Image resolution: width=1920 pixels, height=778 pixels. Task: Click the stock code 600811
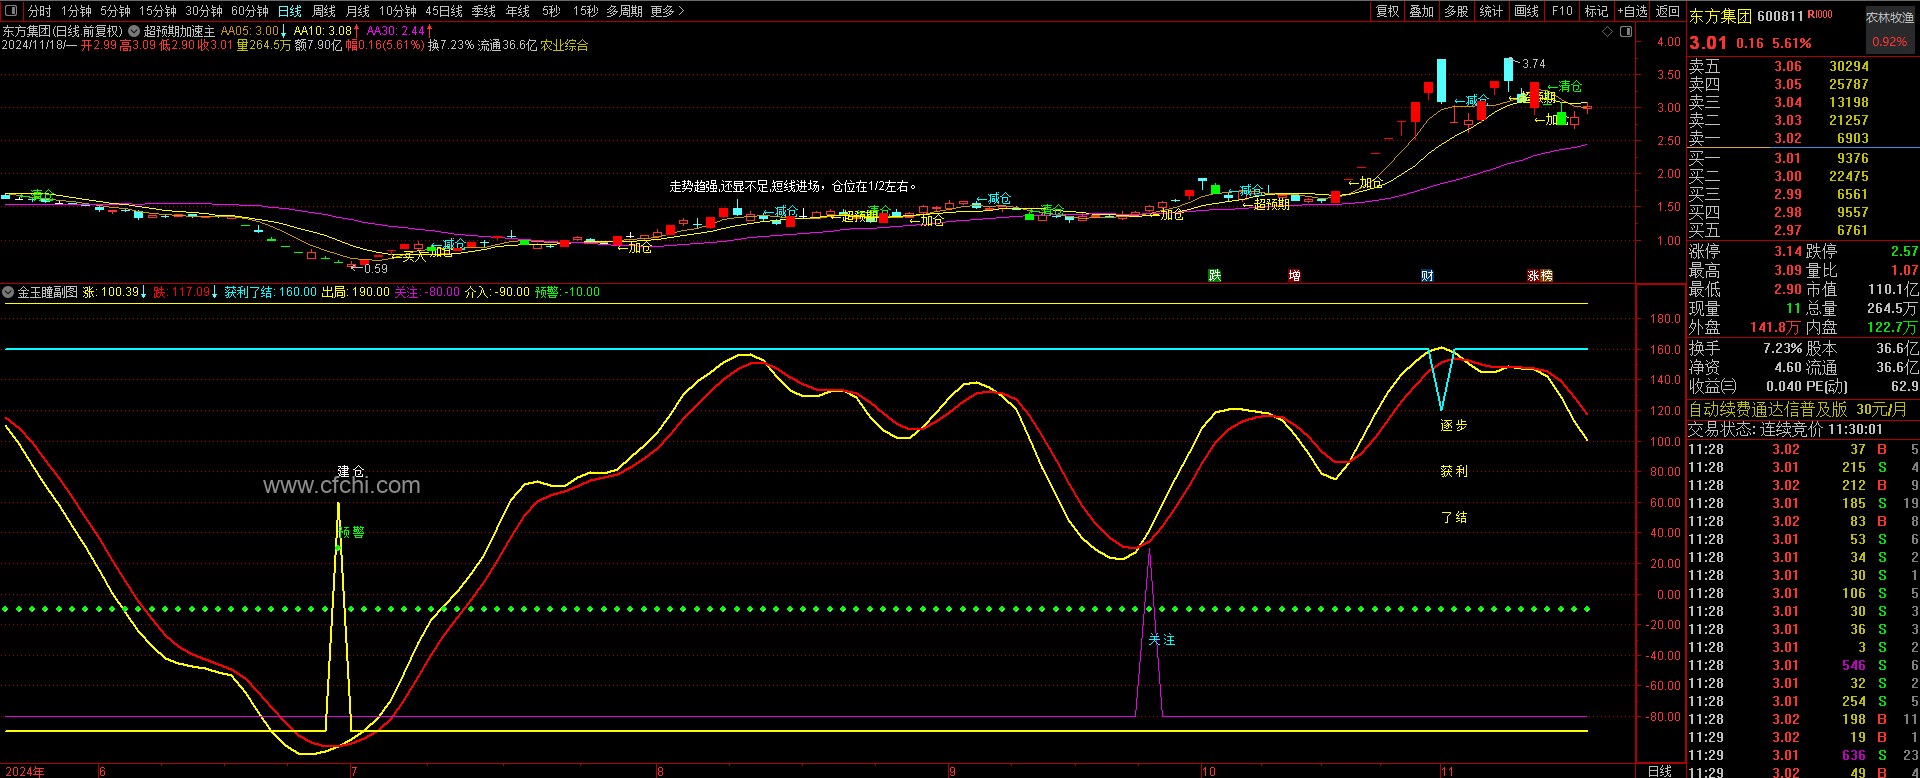coord(1780,16)
